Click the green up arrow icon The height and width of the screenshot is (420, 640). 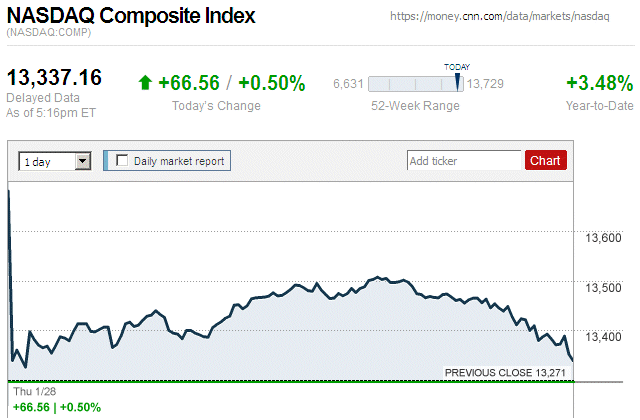coord(146,83)
